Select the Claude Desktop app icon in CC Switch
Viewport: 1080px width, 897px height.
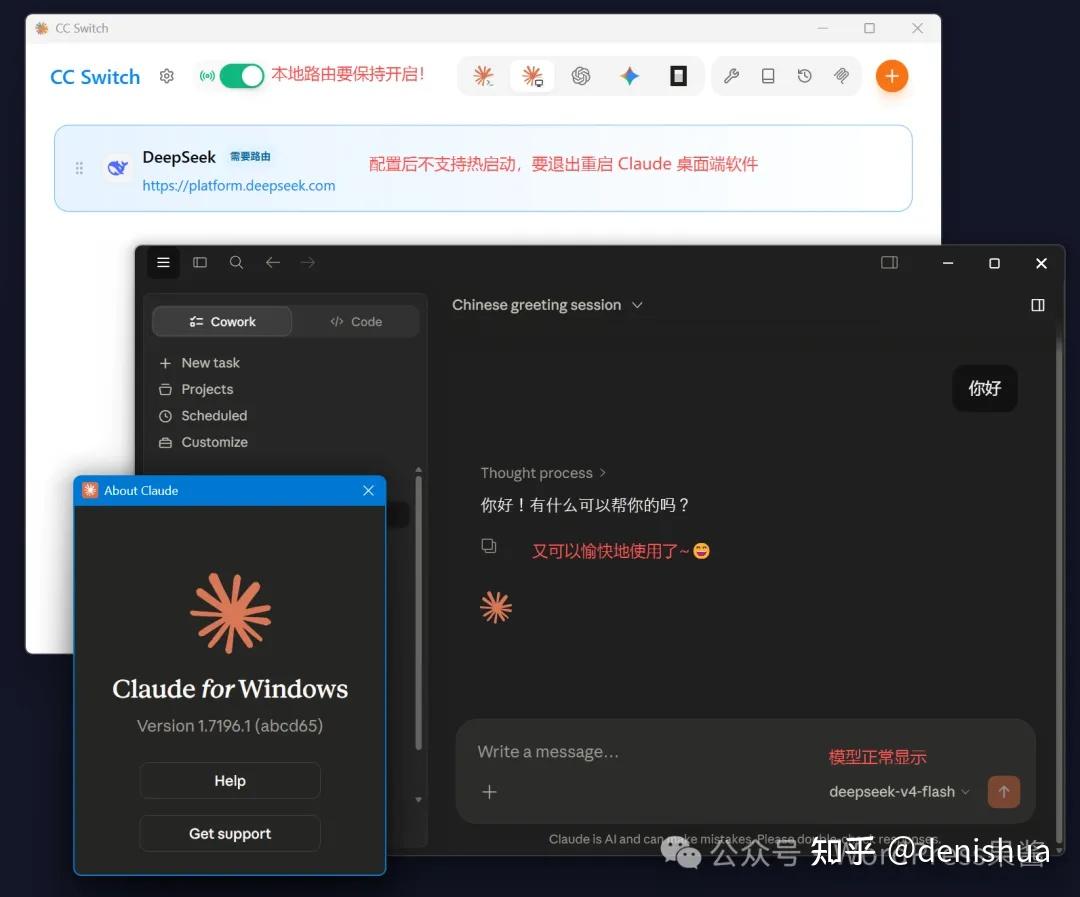pyautogui.click(x=532, y=76)
